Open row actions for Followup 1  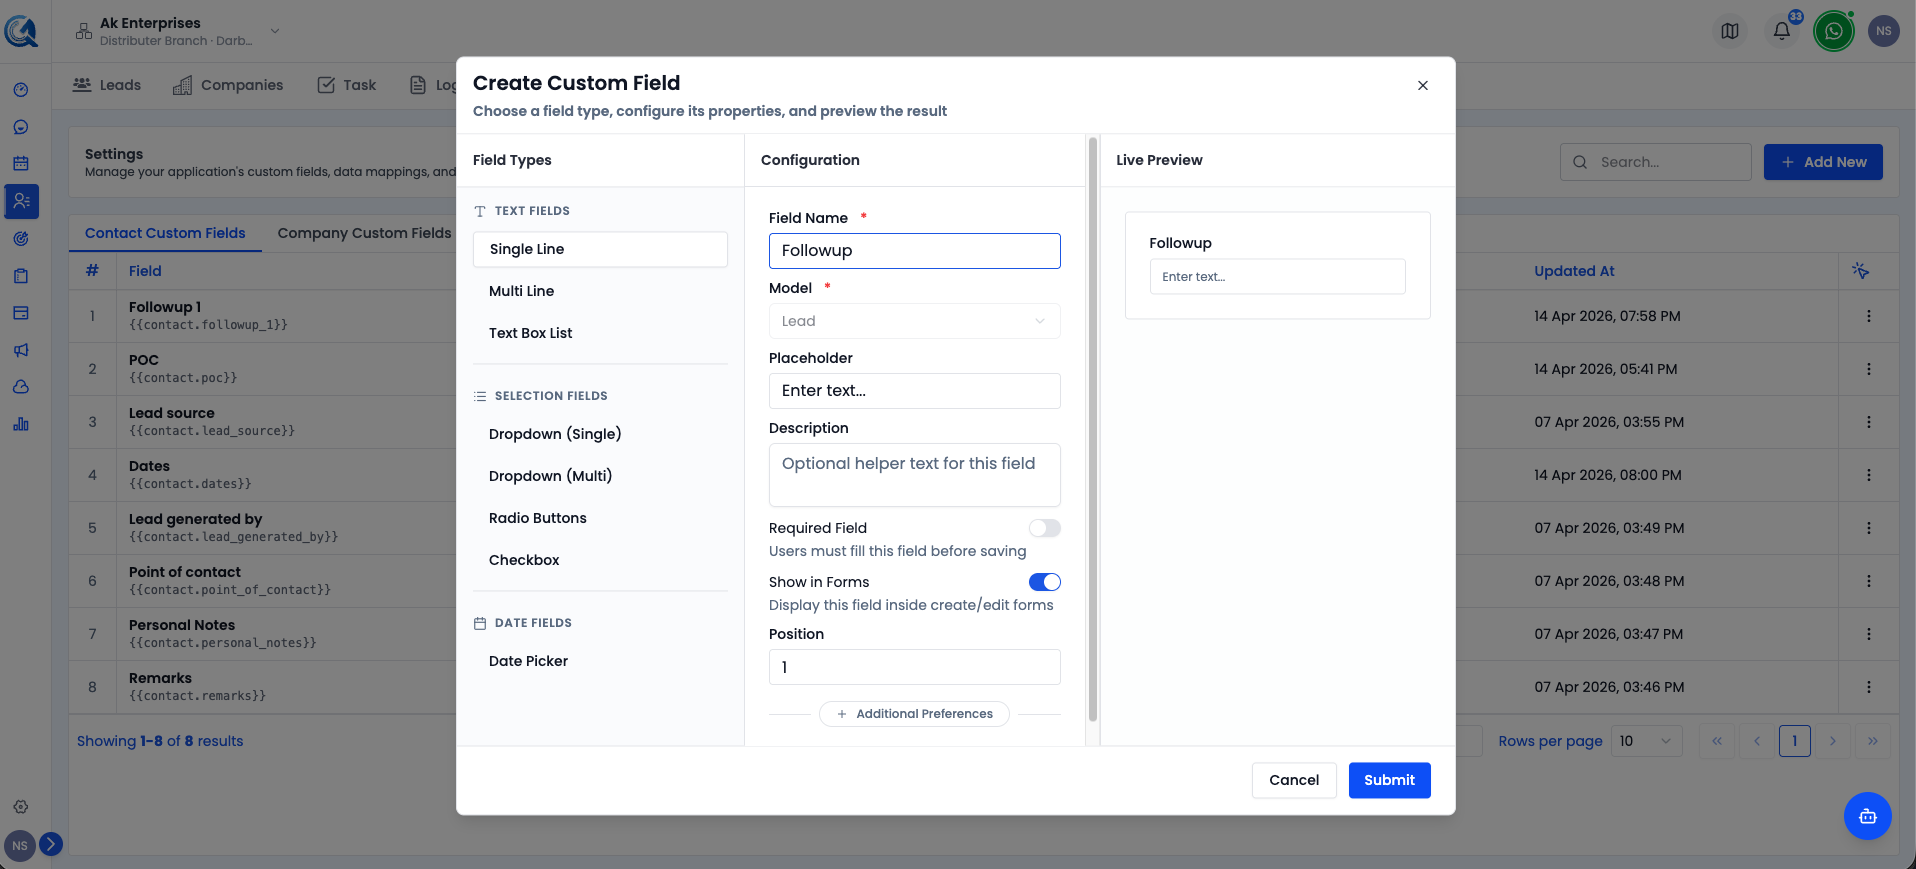click(x=1868, y=316)
